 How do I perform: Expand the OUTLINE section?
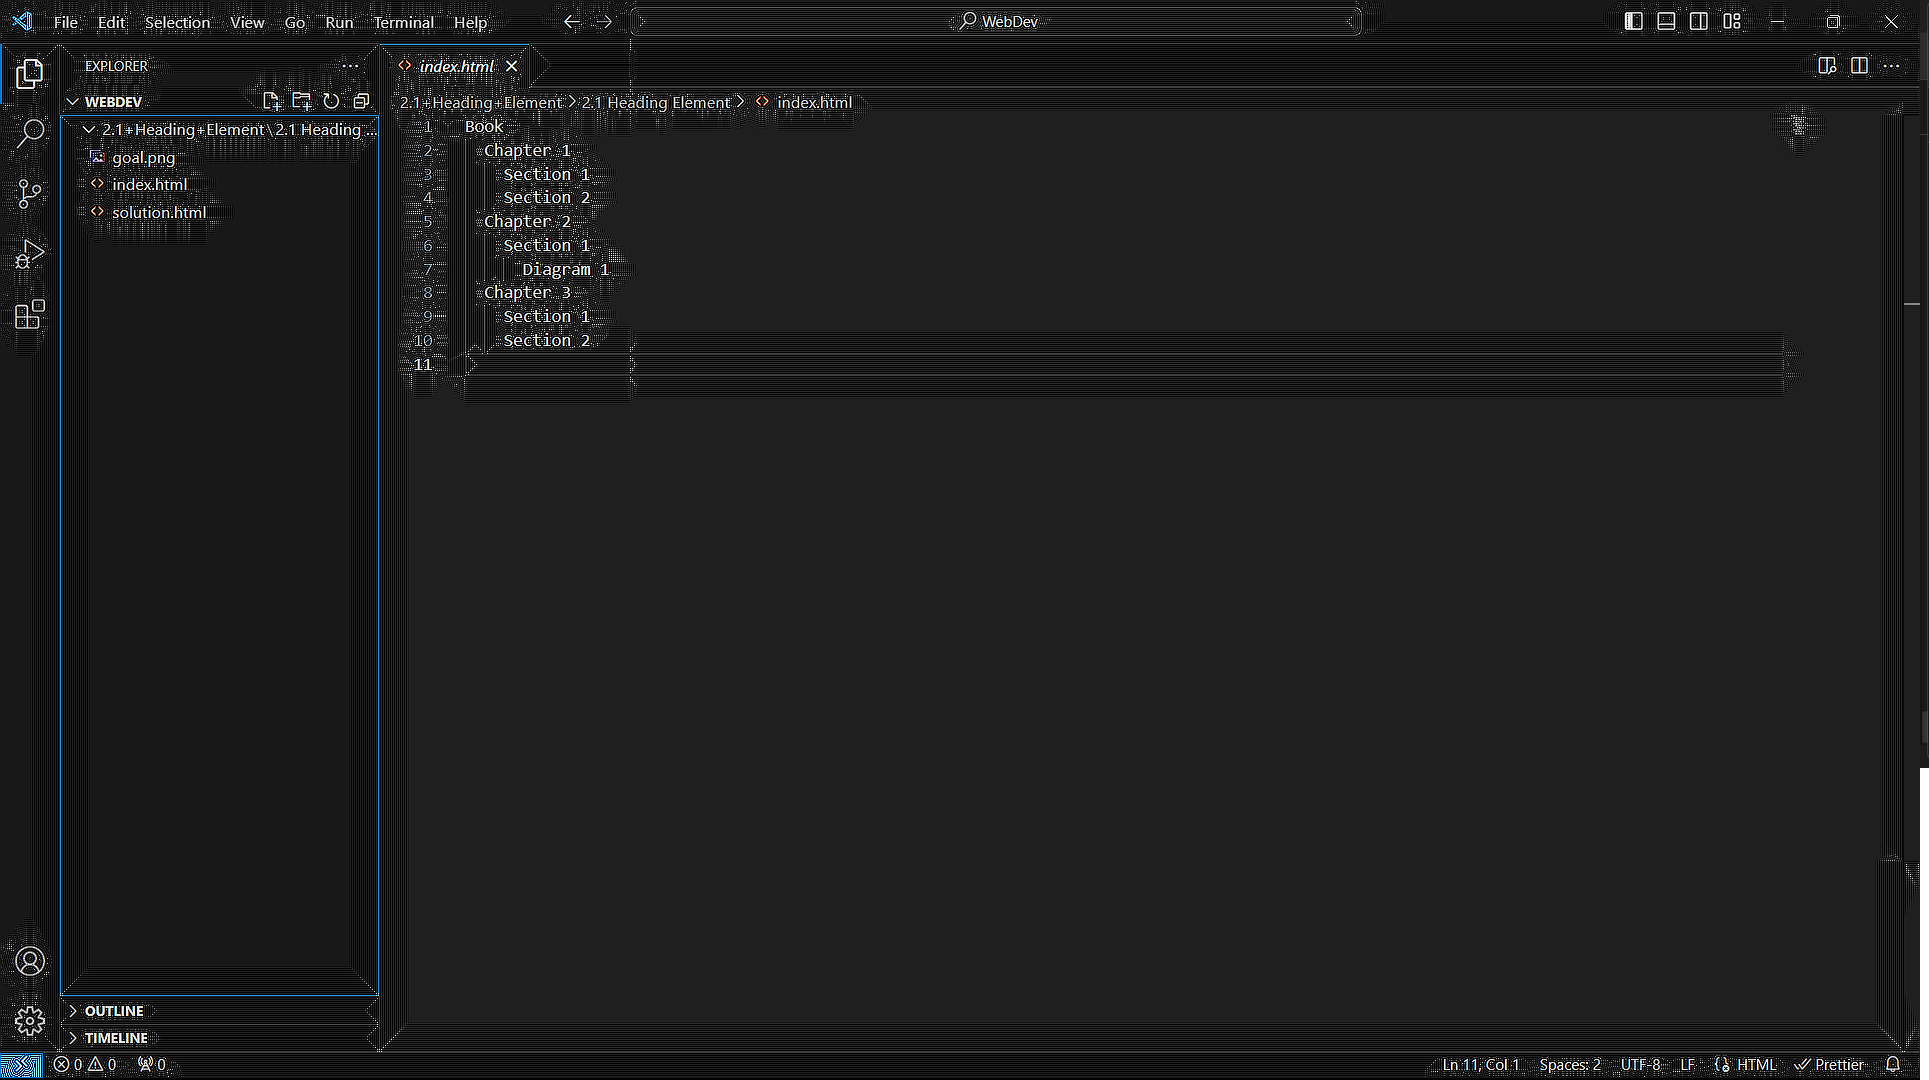(73, 1011)
